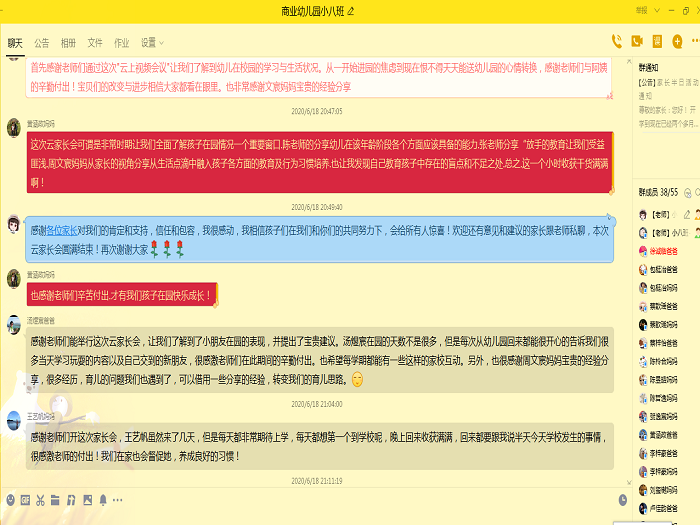
Task: Start a group video call
Action: coord(636,41)
